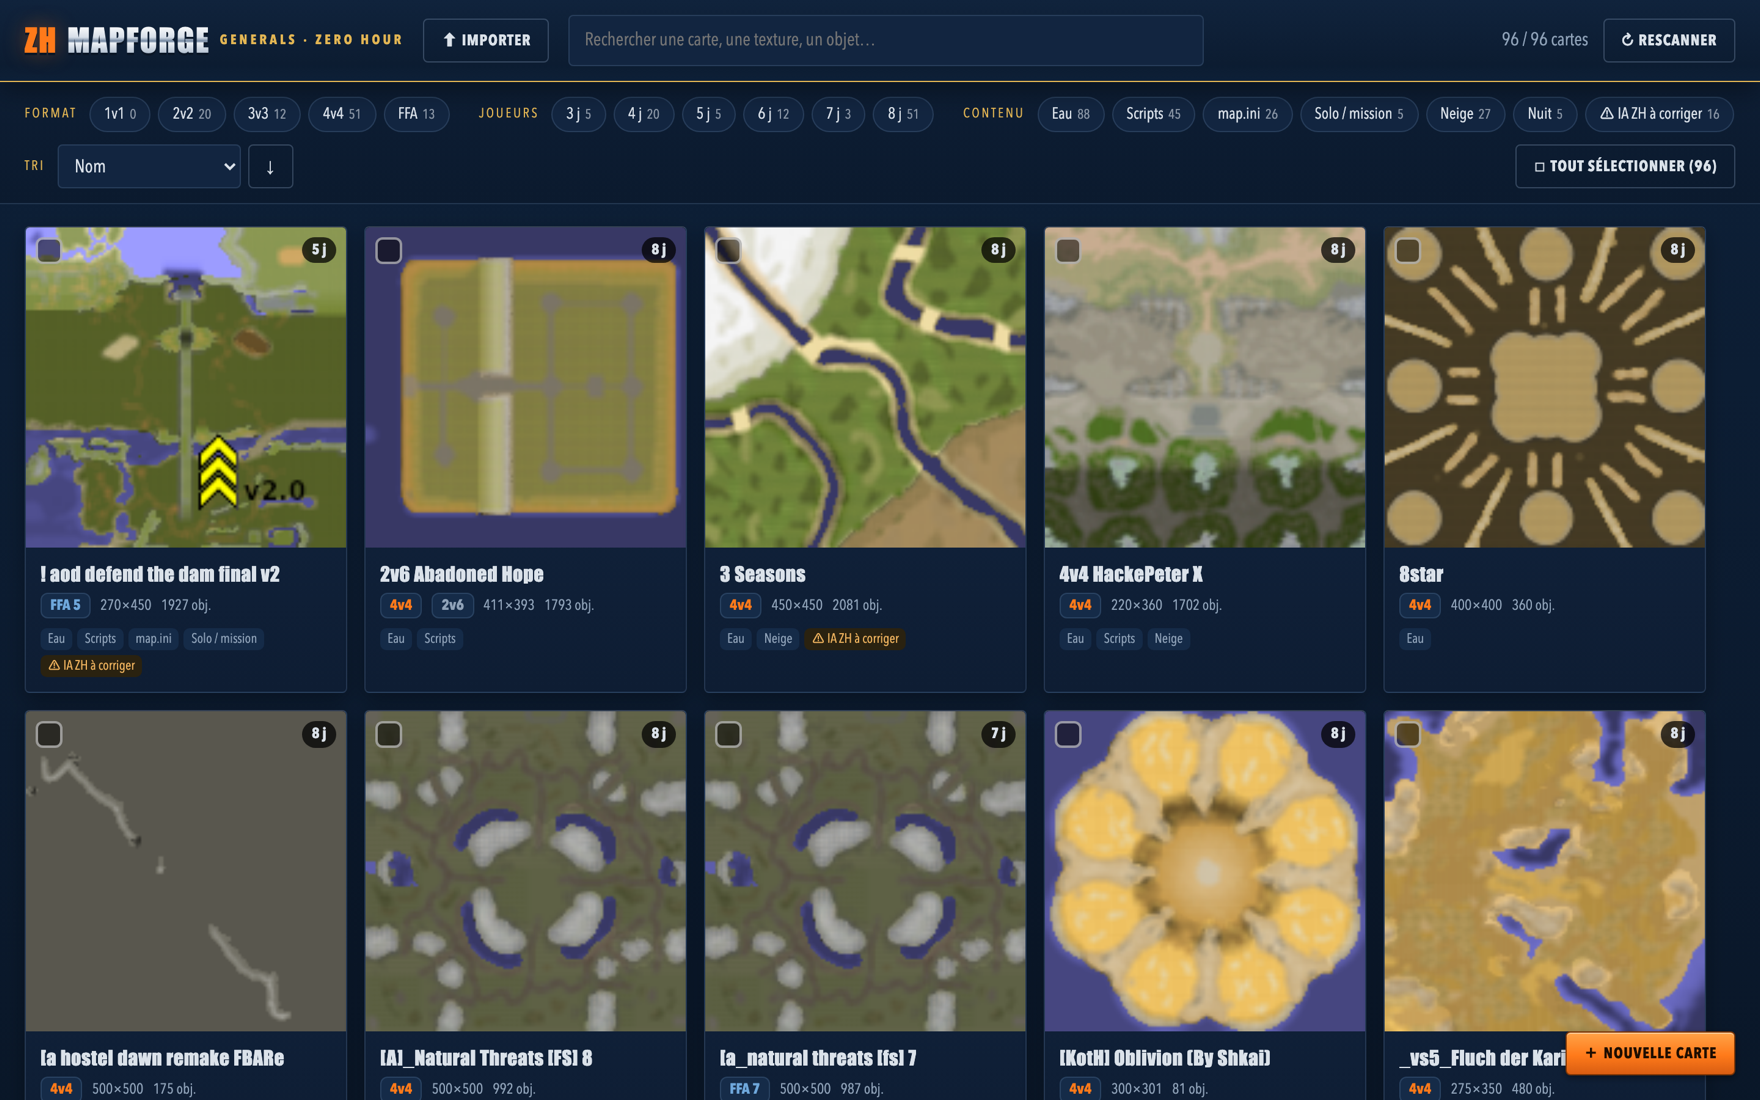Create a new map with Nouvelle carte

tap(1650, 1053)
